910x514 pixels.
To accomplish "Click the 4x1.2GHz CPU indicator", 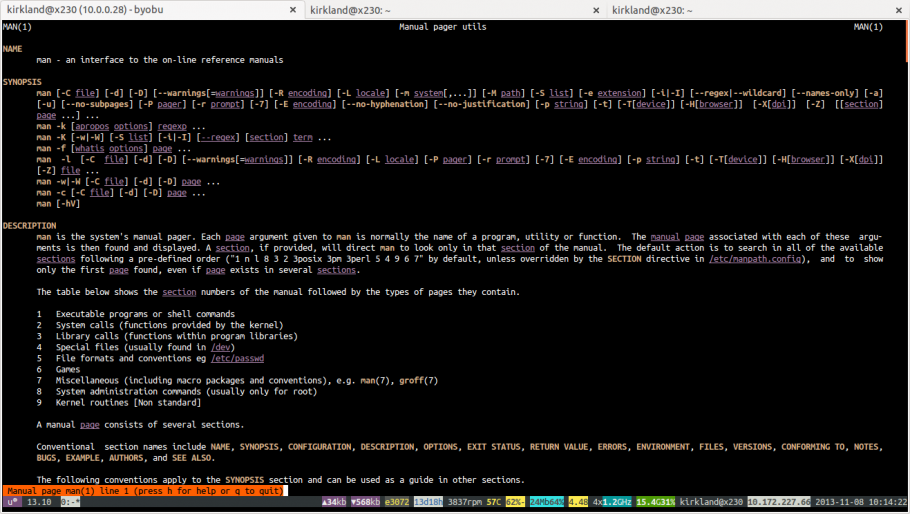I will [613, 502].
